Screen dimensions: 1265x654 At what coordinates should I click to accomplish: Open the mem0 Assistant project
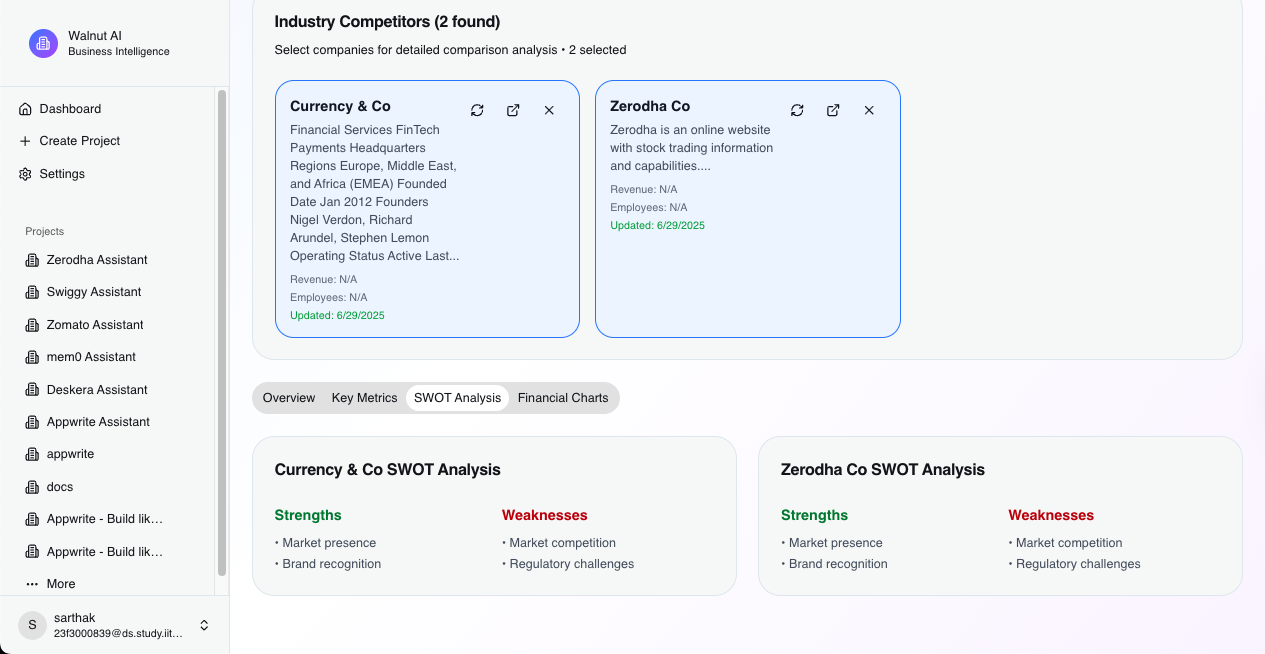coord(91,357)
